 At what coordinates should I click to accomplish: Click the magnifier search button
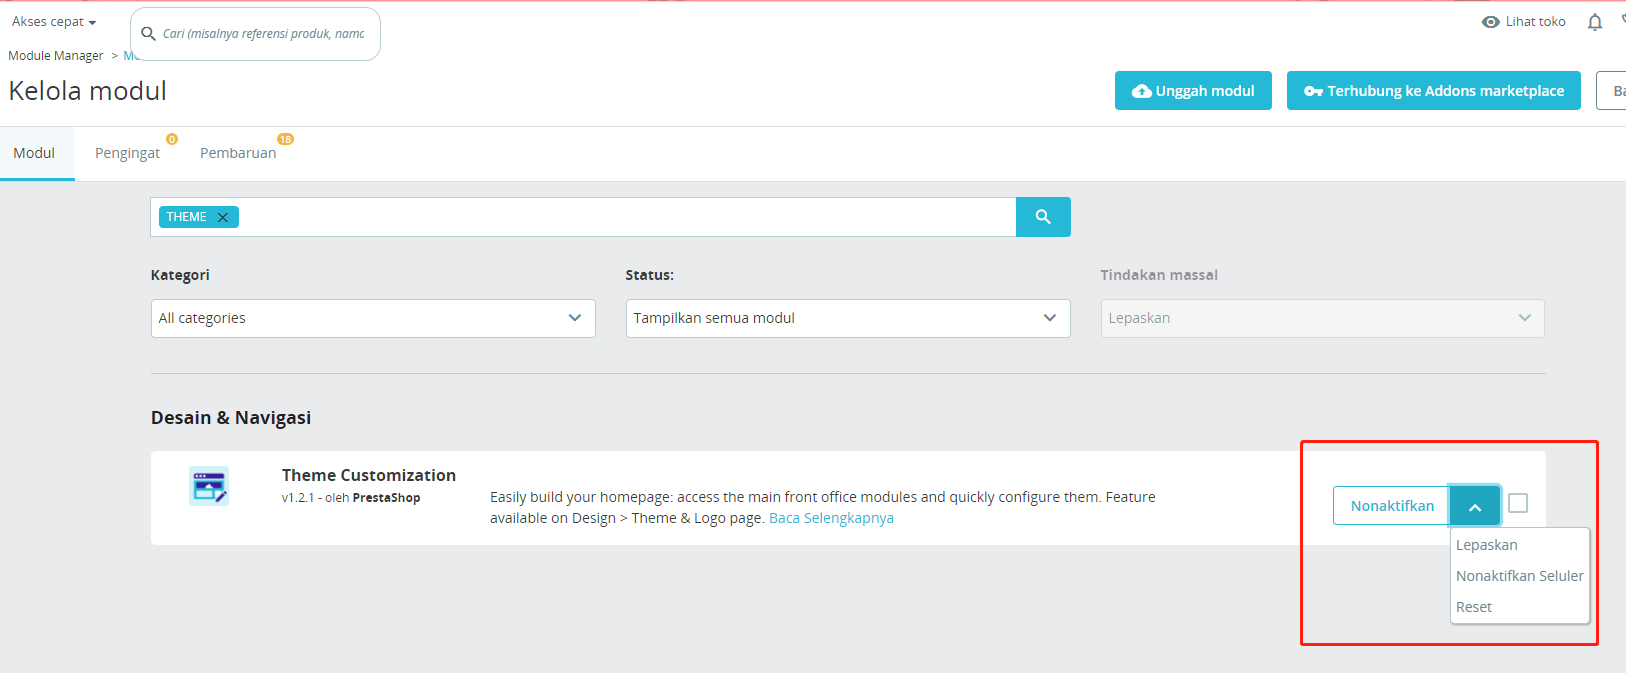click(x=1043, y=217)
